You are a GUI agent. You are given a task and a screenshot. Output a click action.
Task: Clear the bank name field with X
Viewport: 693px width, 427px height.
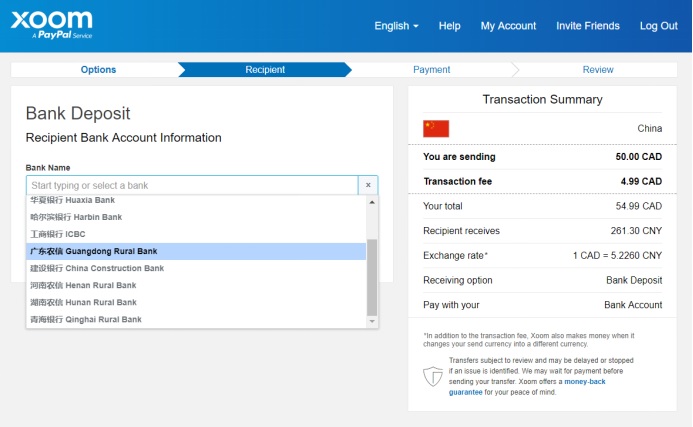click(x=368, y=185)
